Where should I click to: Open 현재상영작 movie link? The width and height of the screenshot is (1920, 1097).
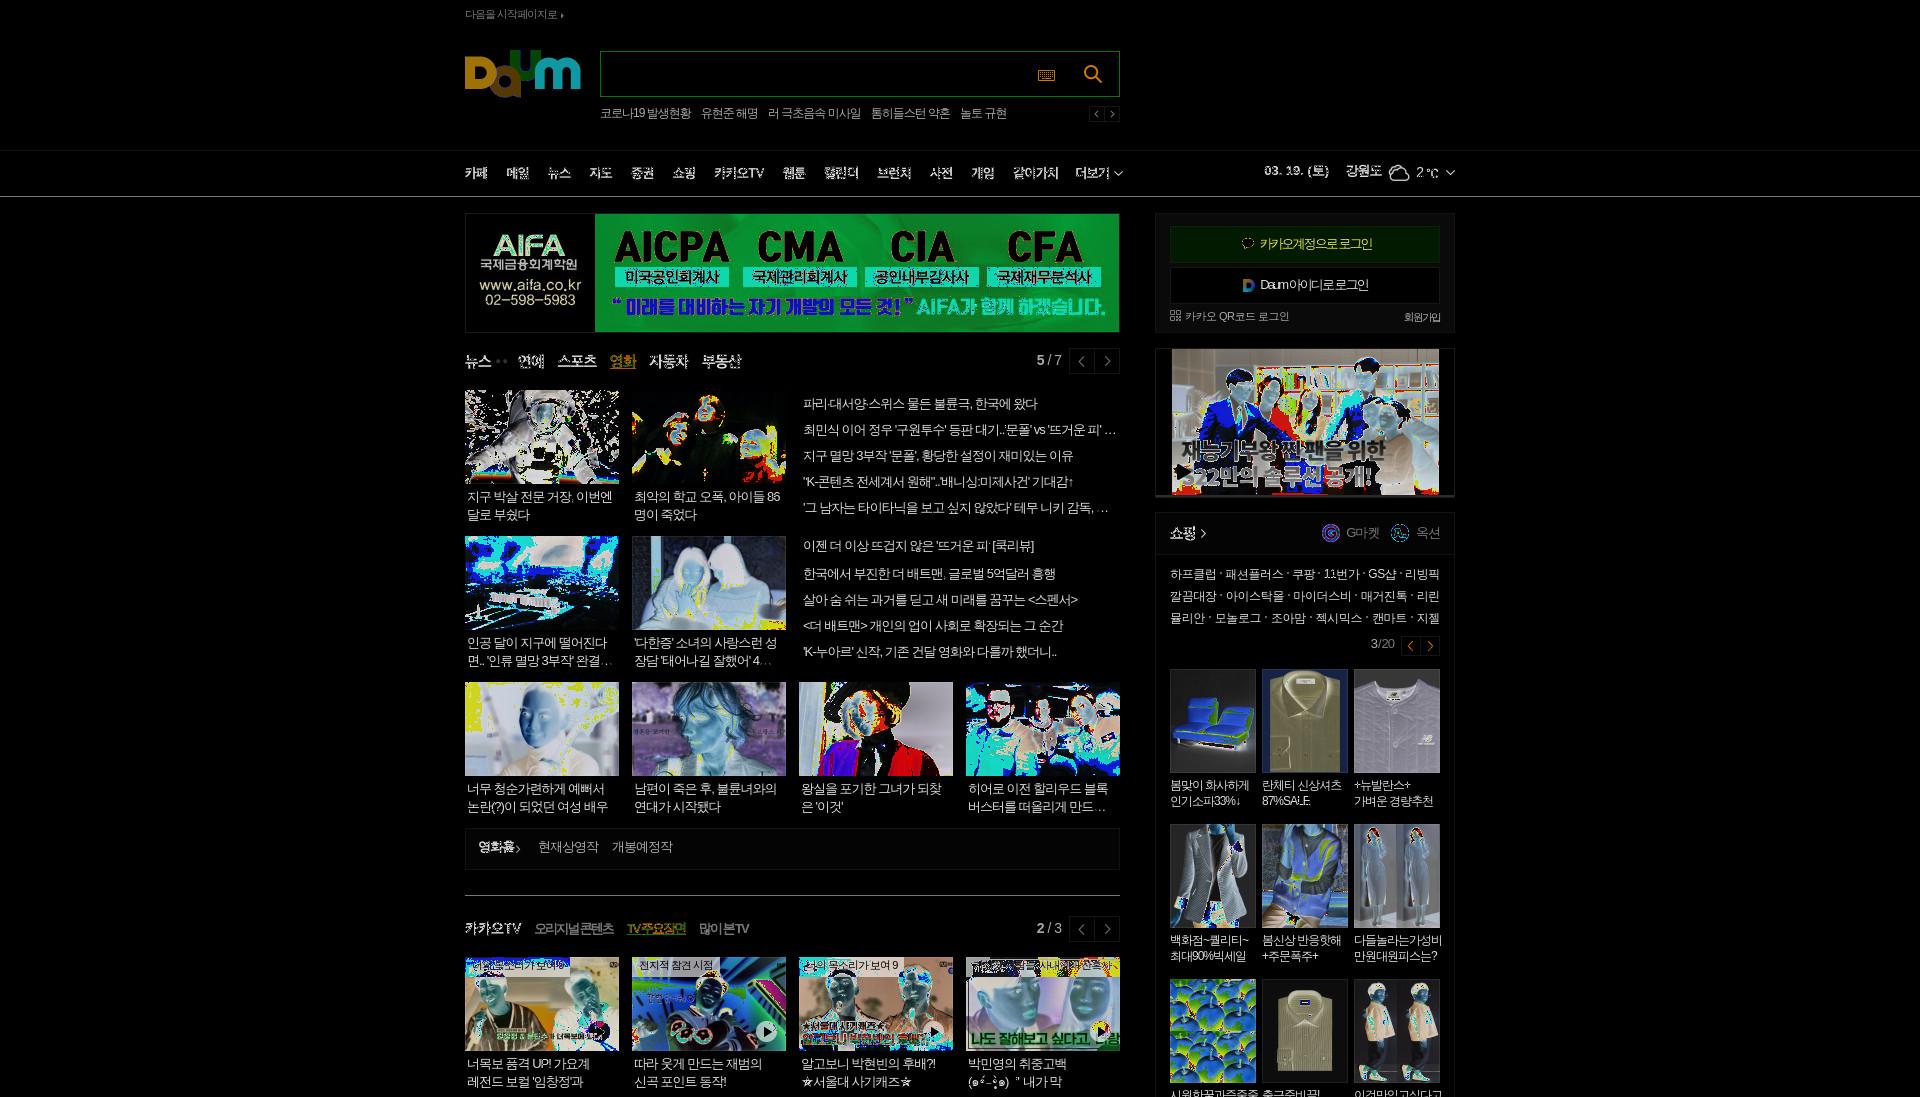click(x=568, y=847)
